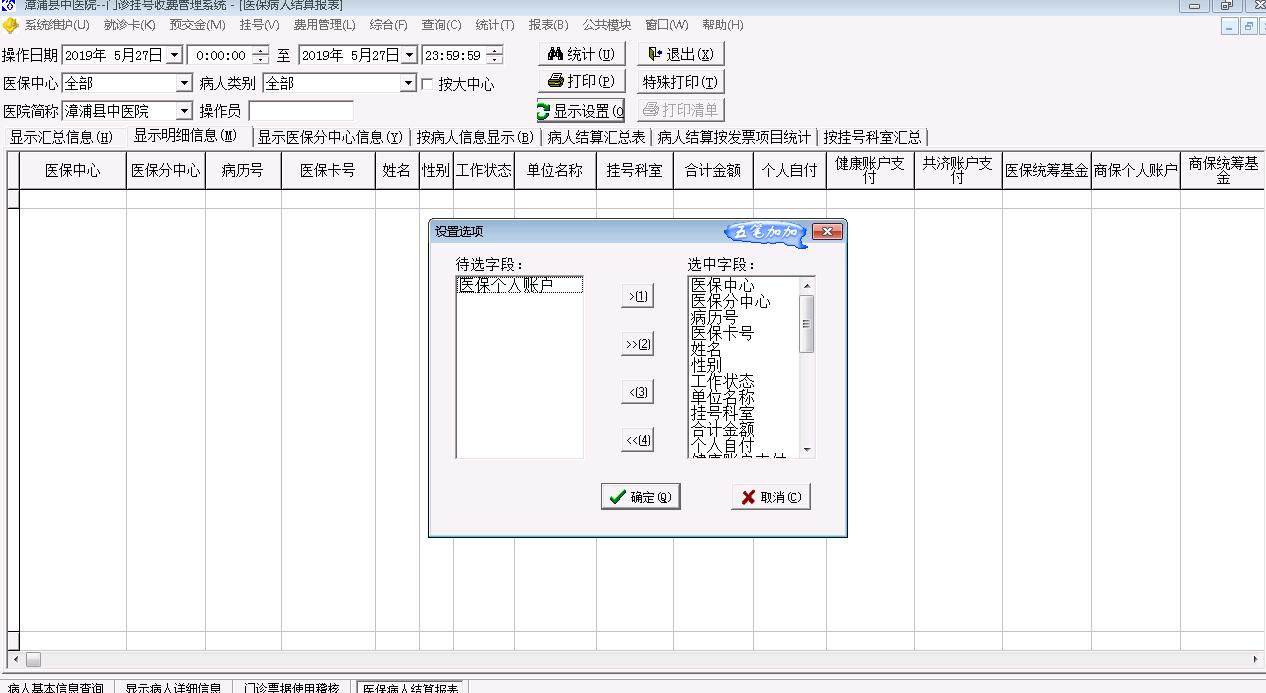1266x693 pixels.
Task: Click the greyed 打印清单 button
Action: coord(681,110)
